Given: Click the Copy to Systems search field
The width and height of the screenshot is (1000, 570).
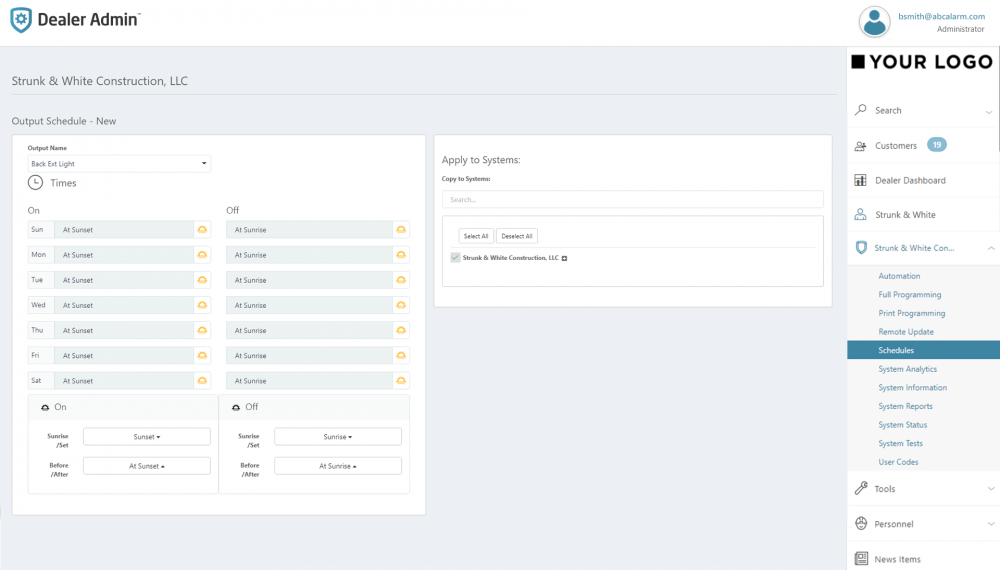Looking at the screenshot, I should click(632, 199).
